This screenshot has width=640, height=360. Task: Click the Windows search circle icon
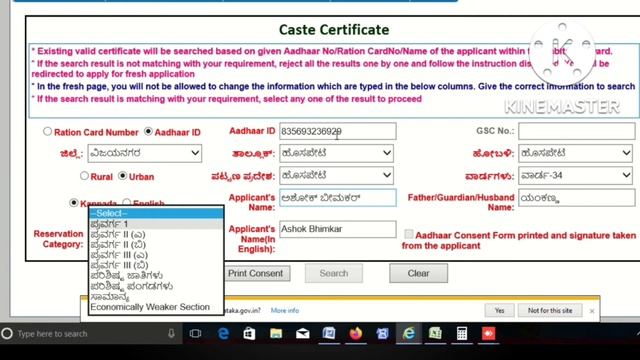[x=7, y=333]
